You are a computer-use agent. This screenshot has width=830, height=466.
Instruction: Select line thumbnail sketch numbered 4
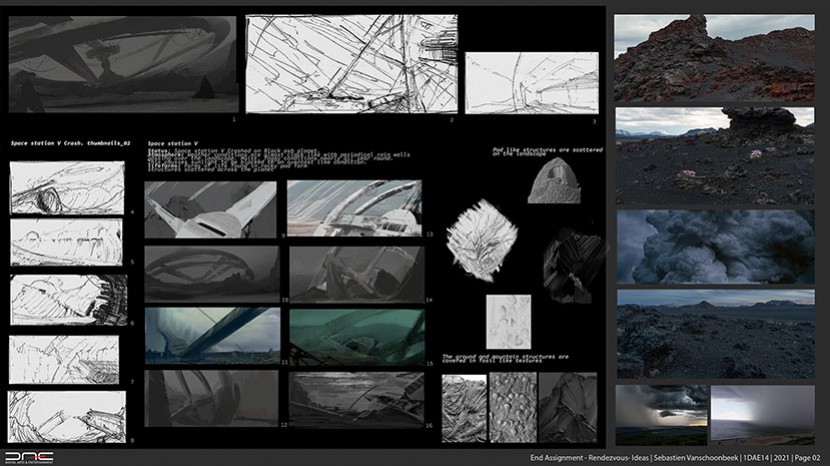click(x=64, y=187)
